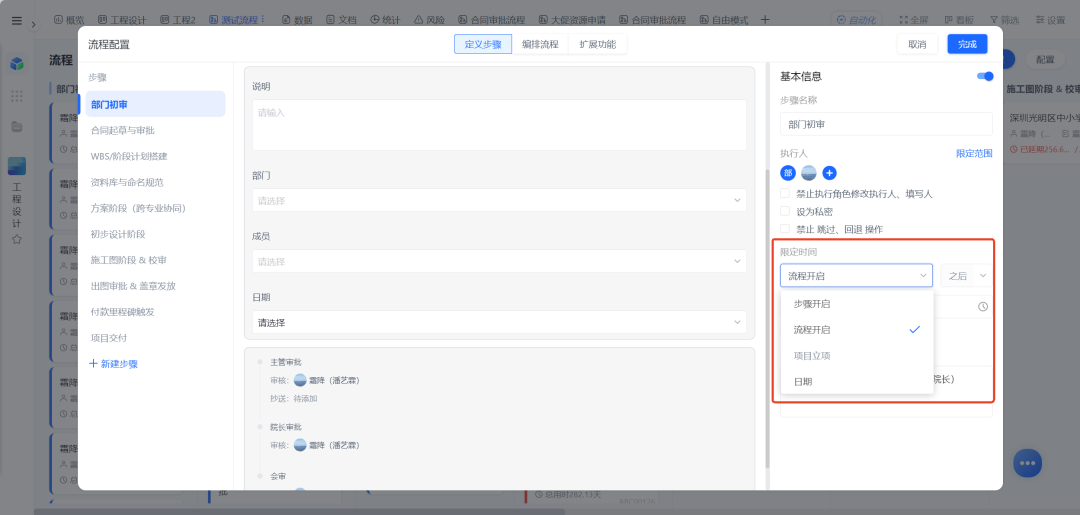The image size is (1080, 515).
Task: Switch to 编排流程 tab
Action: (540, 44)
